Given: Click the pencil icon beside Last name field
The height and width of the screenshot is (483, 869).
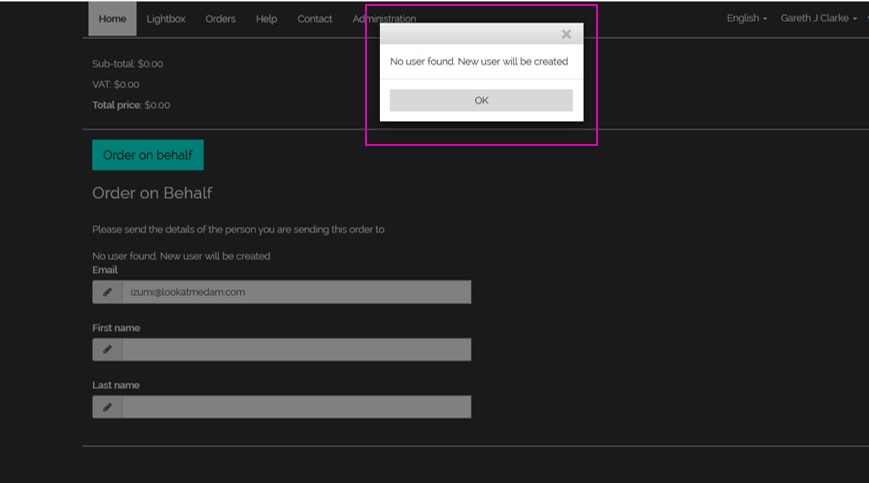Looking at the screenshot, I should (108, 407).
